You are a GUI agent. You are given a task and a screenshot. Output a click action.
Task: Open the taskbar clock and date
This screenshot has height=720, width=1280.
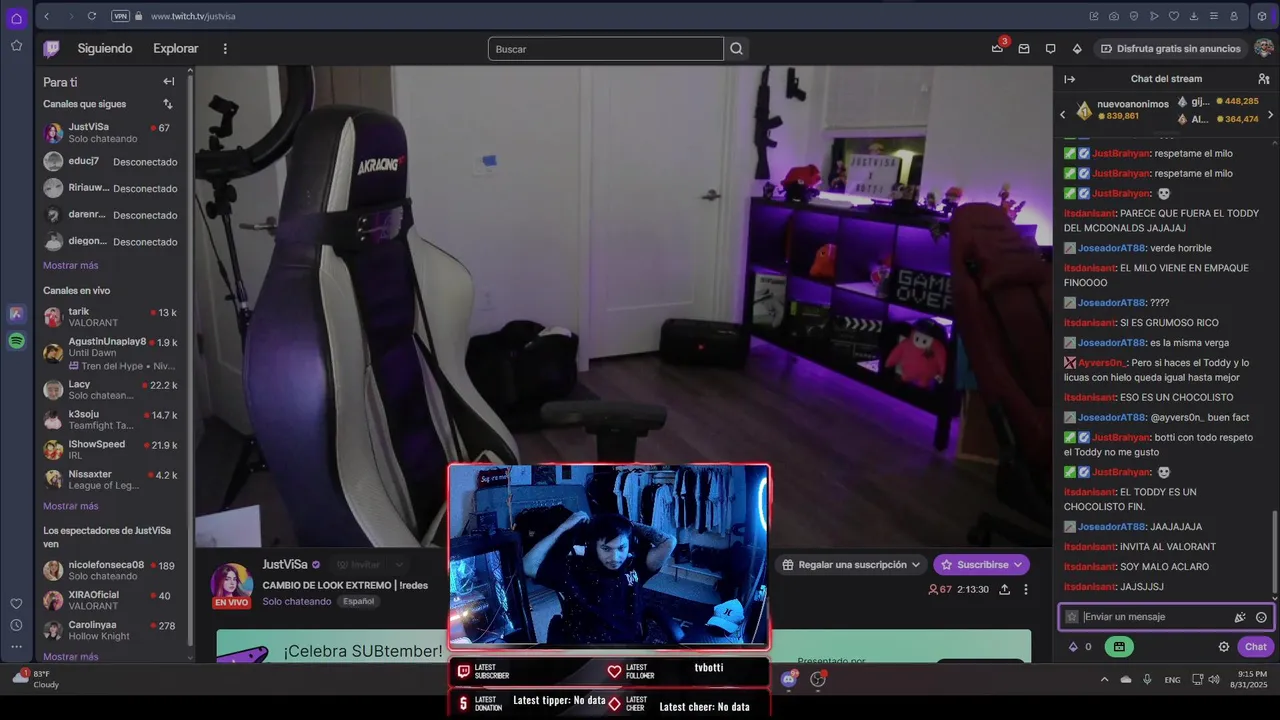point(1248,679)
